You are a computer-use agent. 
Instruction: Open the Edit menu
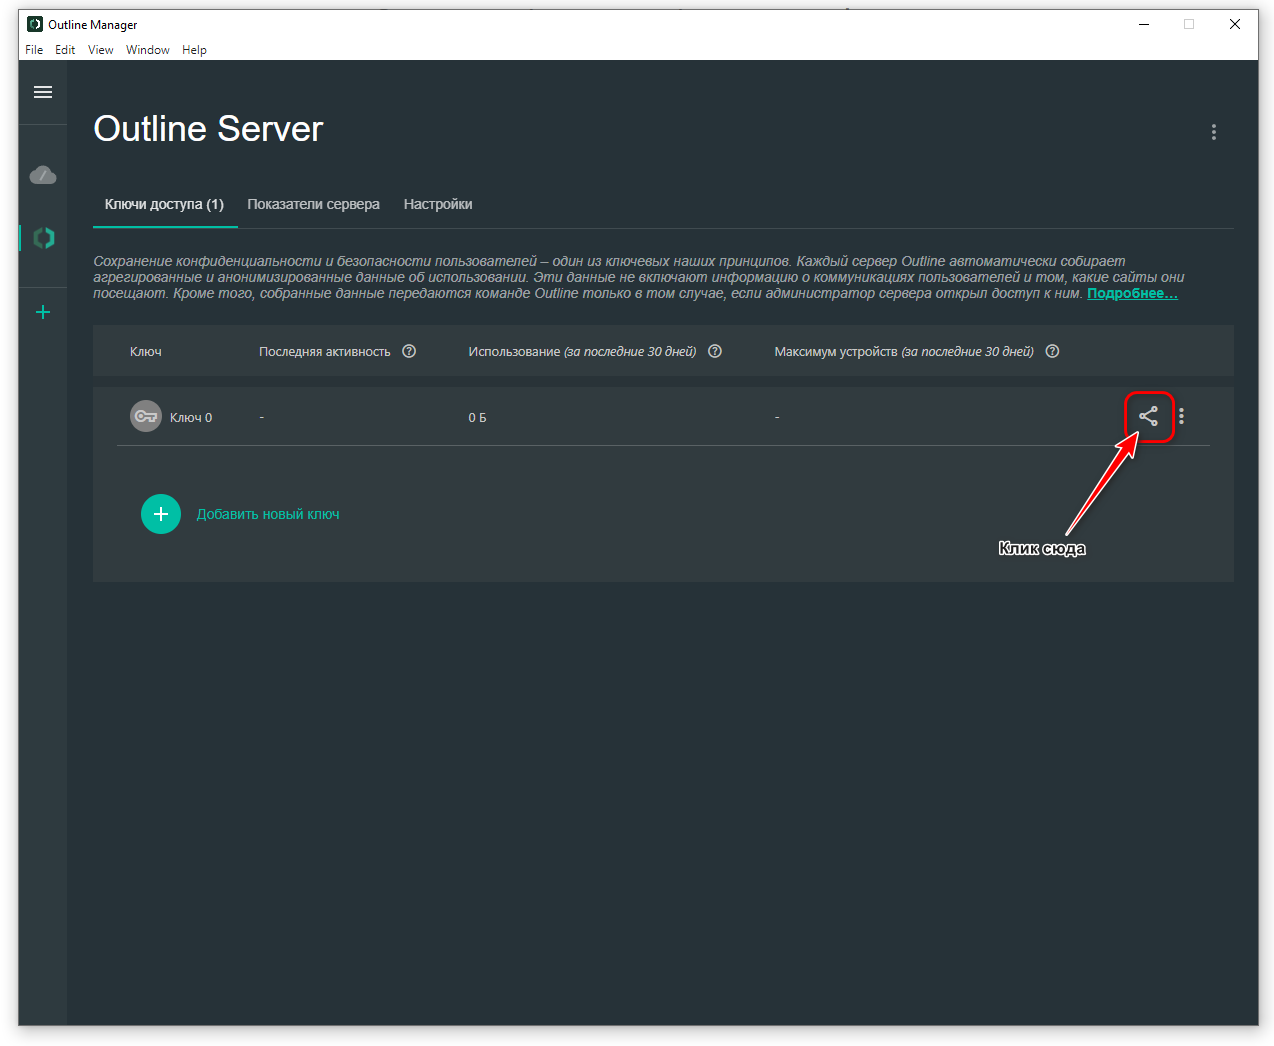point(65,50)
